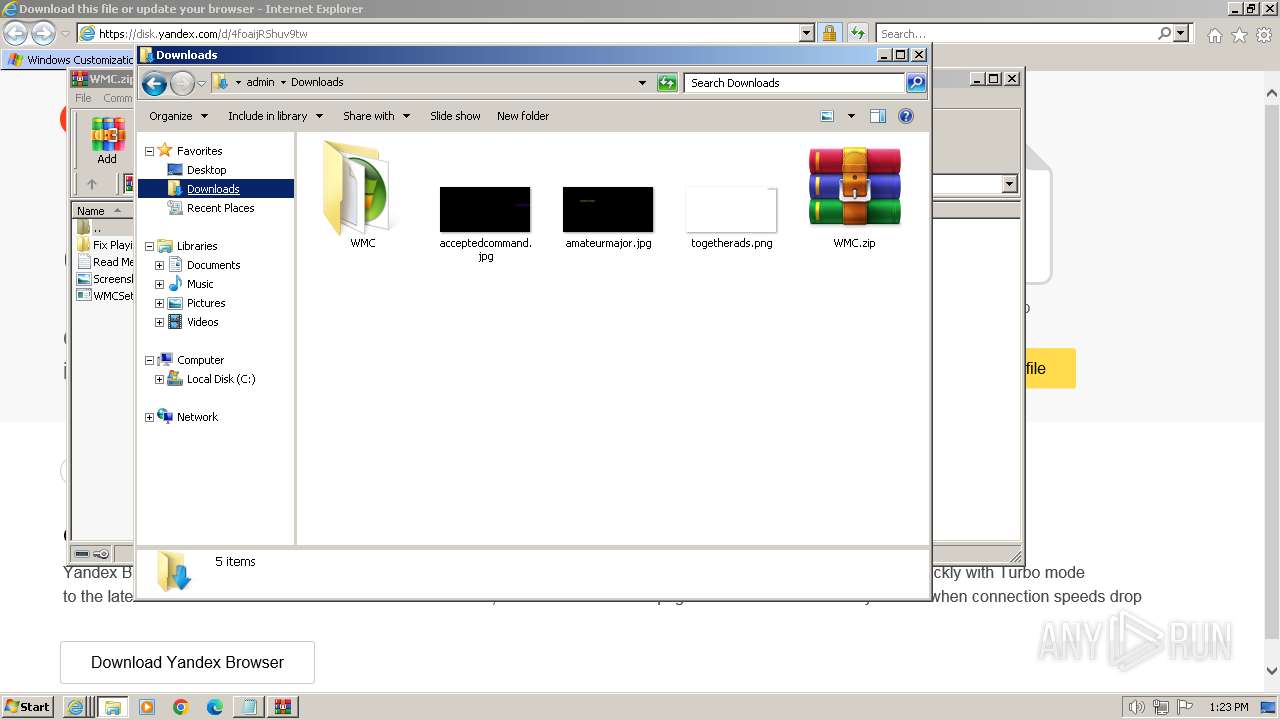
Task: Select Desktop in Favorites
Action: pyautogui.click(x=206, y=170)
